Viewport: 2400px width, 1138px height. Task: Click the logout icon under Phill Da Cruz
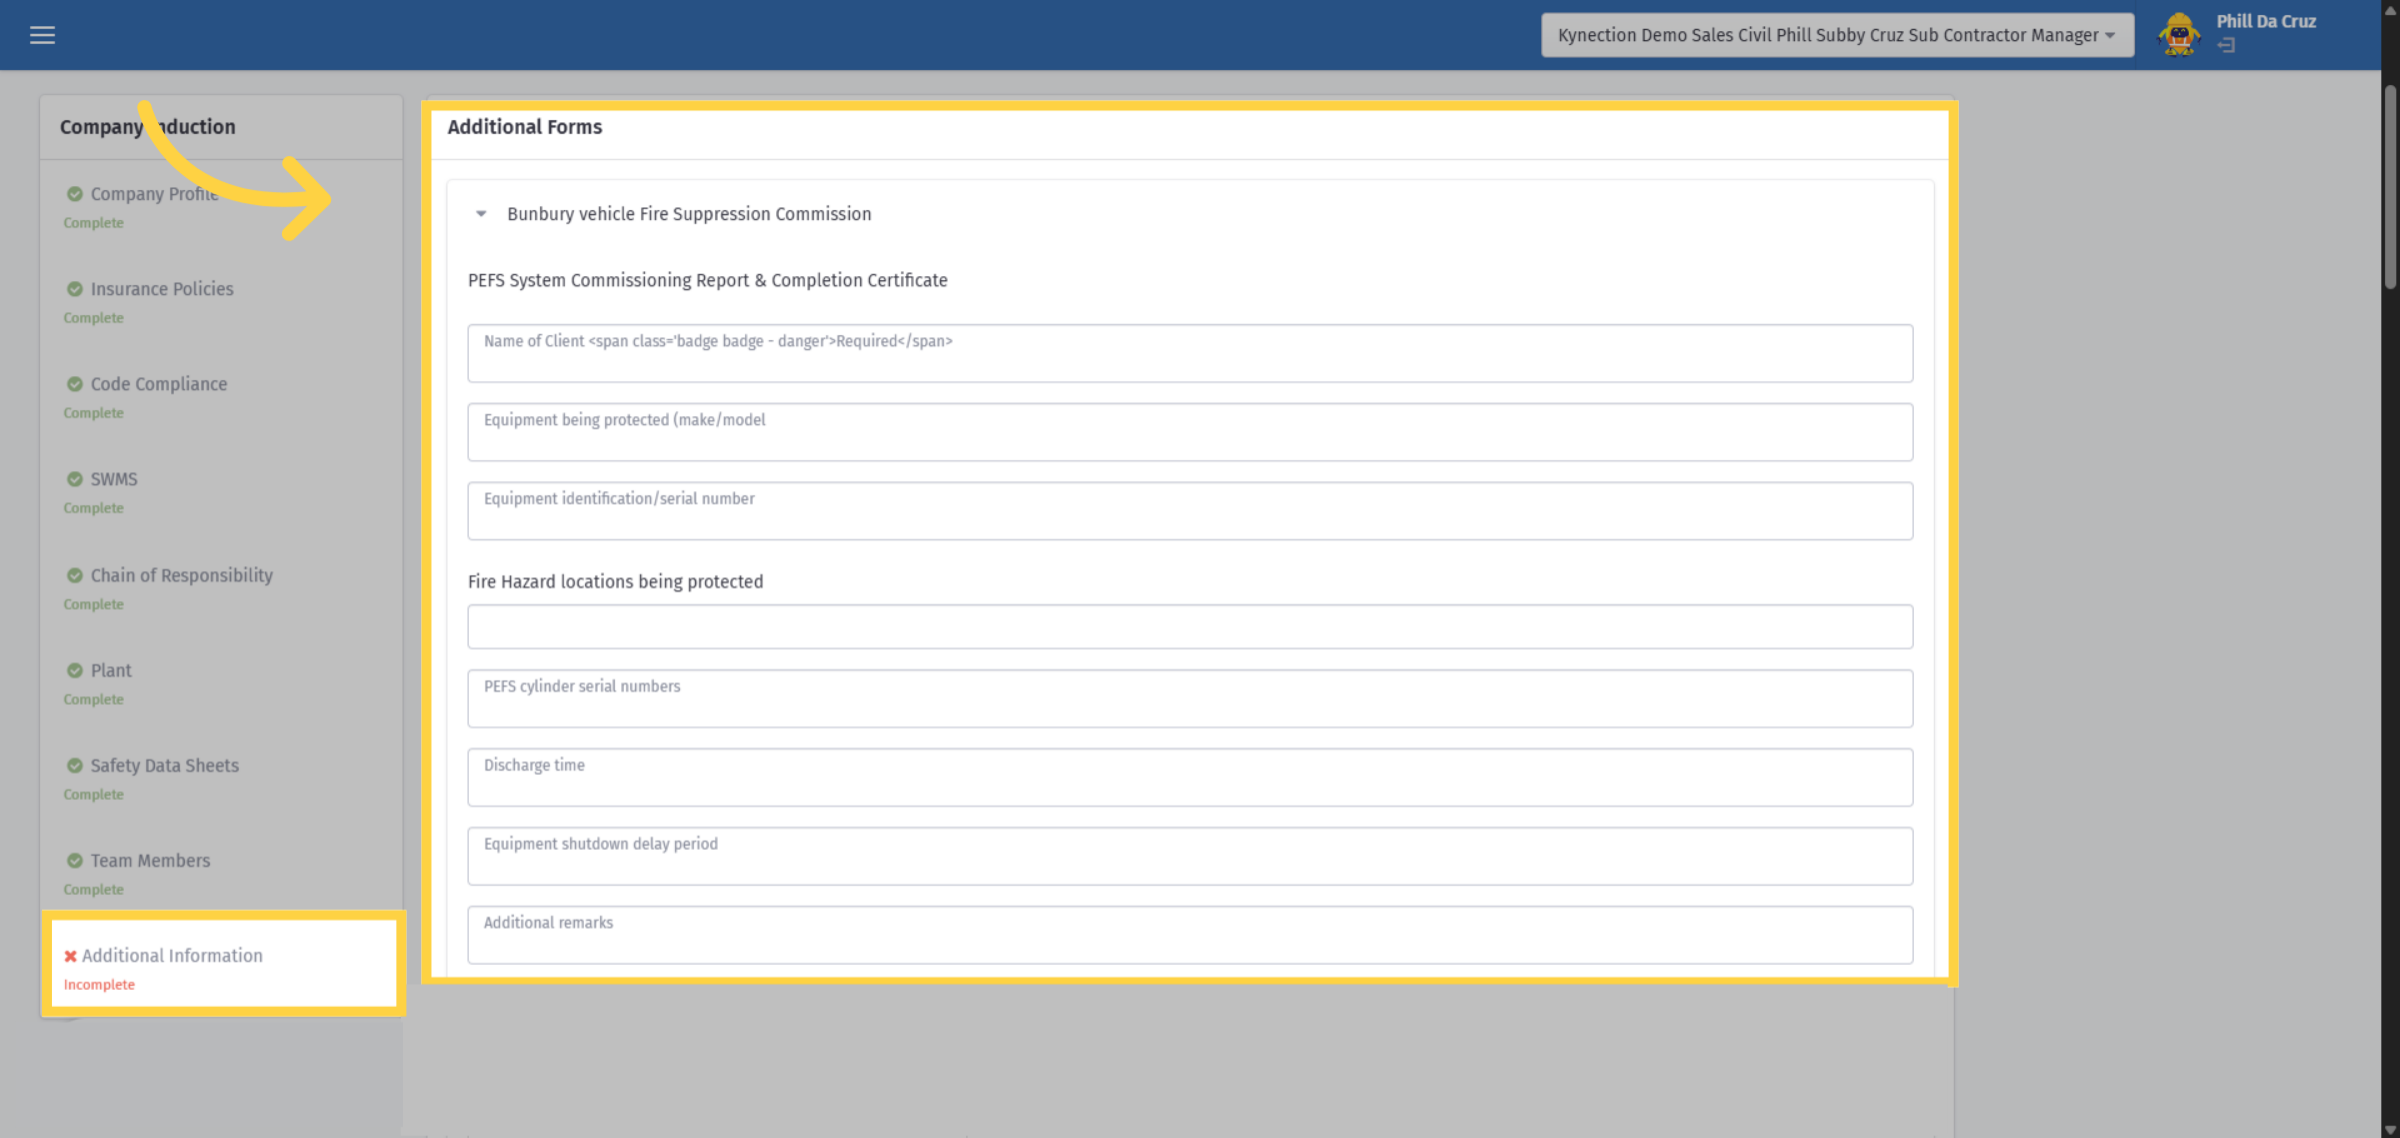click(x=2226, y=46)
